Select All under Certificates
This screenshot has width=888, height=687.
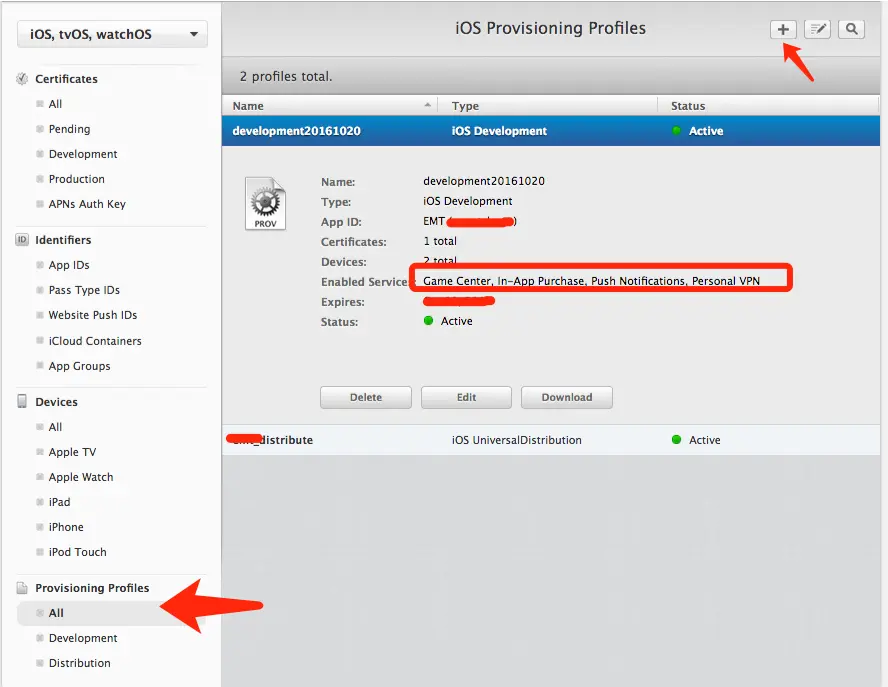[x=55, y=104]
